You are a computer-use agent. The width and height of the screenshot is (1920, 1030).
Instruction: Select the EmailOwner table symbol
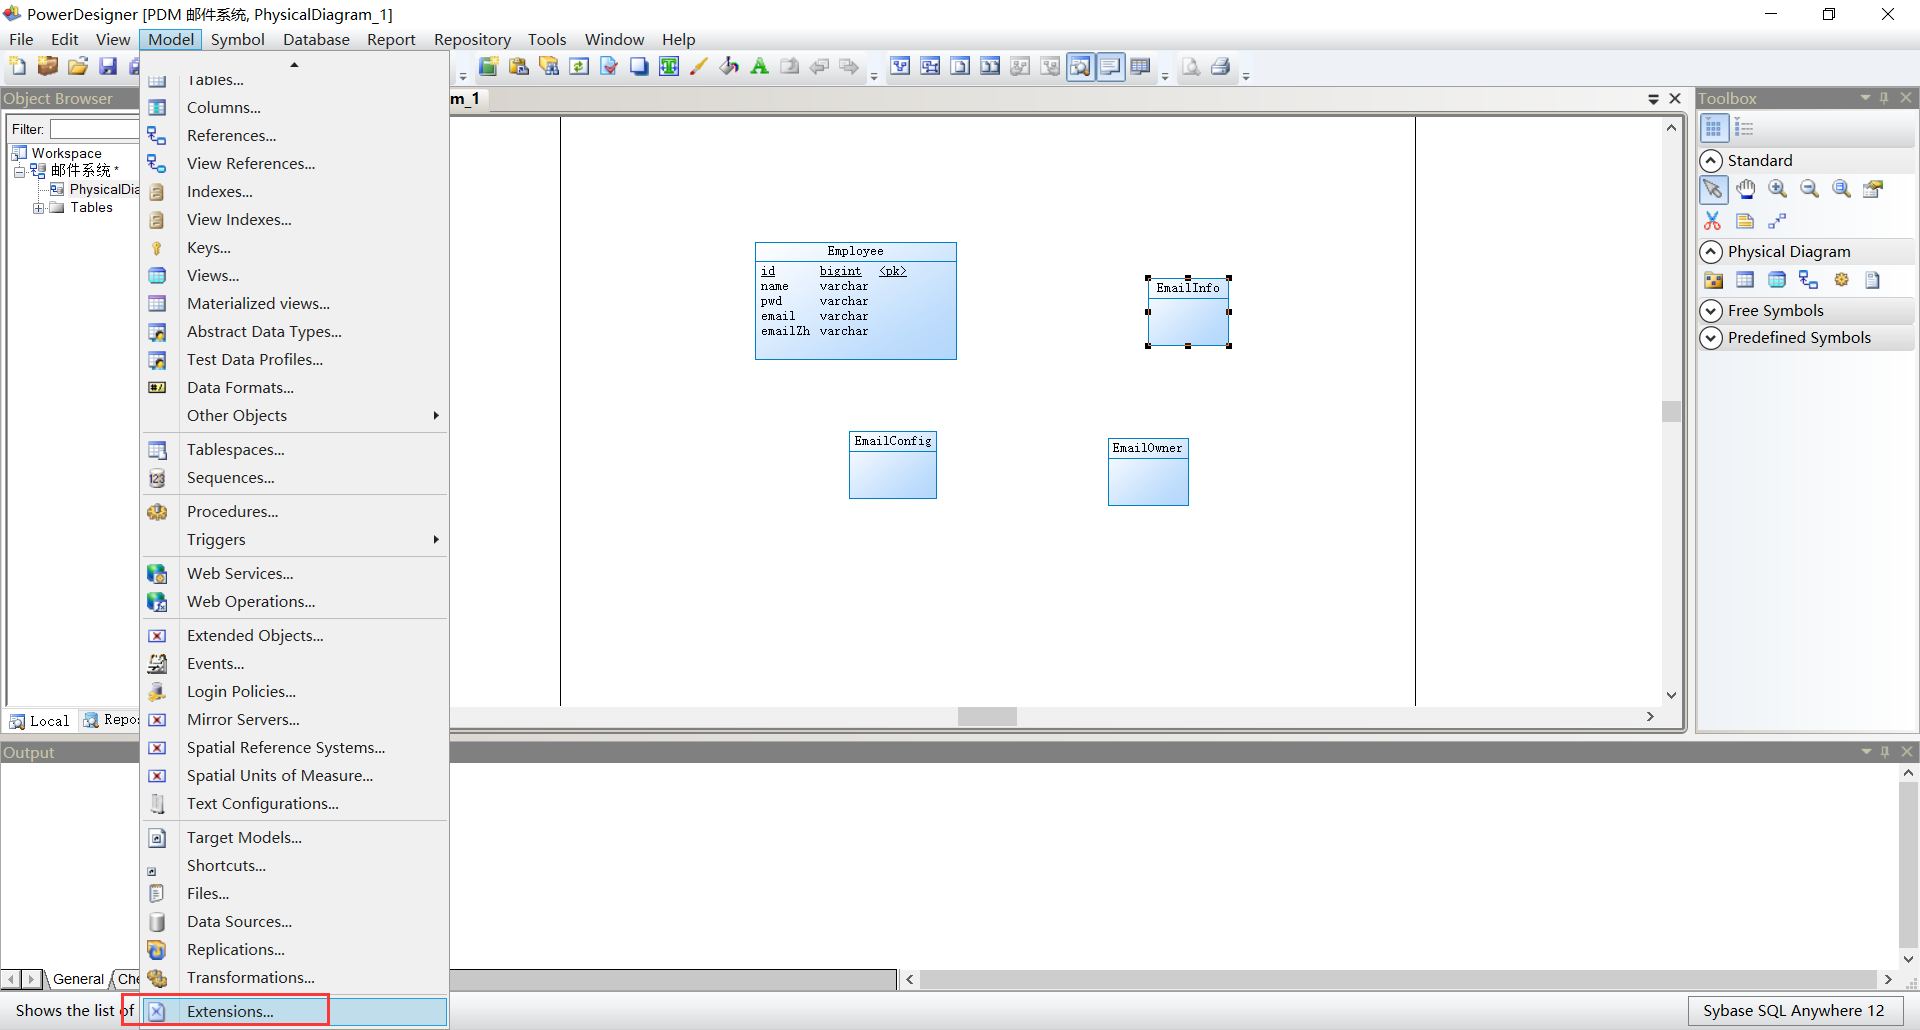tap(1148, 472)
